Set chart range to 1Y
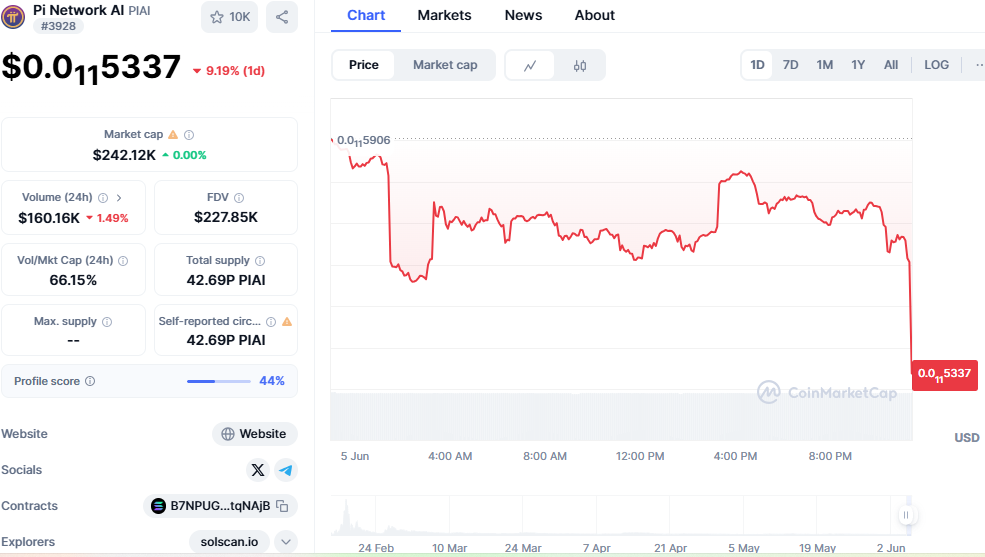 858,65
